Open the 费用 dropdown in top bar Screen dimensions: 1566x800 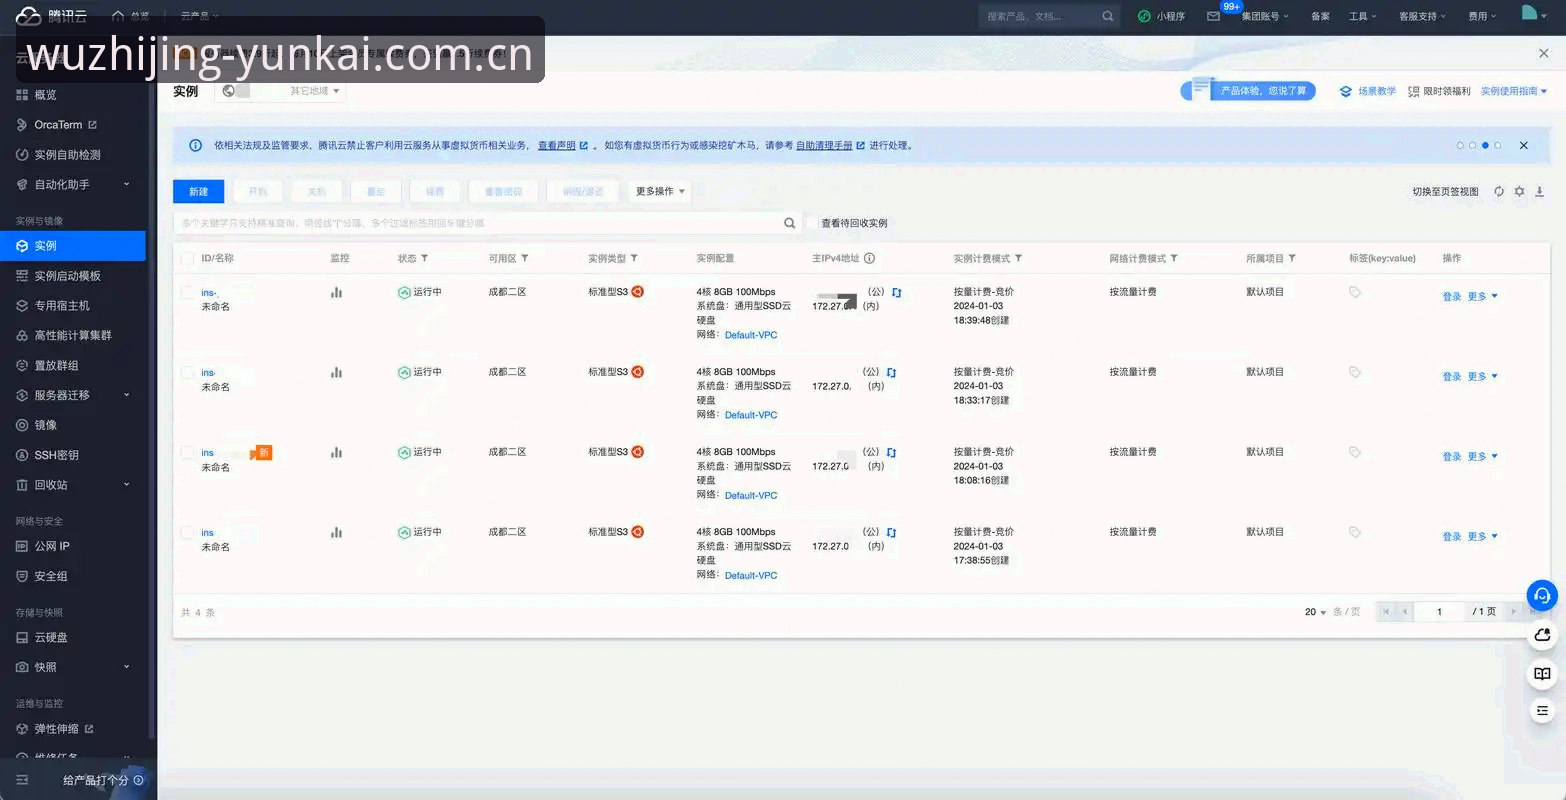pyautogui.click(x=1482, y=16)
